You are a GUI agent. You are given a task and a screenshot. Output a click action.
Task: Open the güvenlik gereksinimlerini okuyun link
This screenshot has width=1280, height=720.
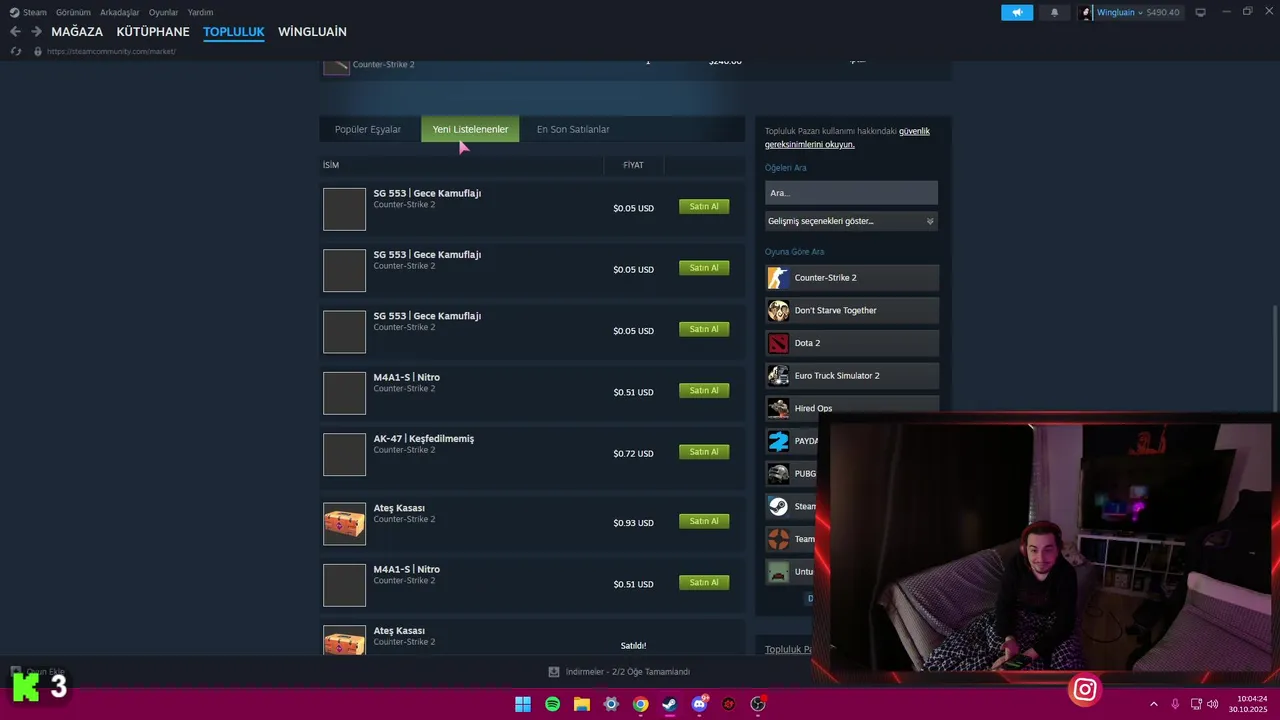click(848, 138)
